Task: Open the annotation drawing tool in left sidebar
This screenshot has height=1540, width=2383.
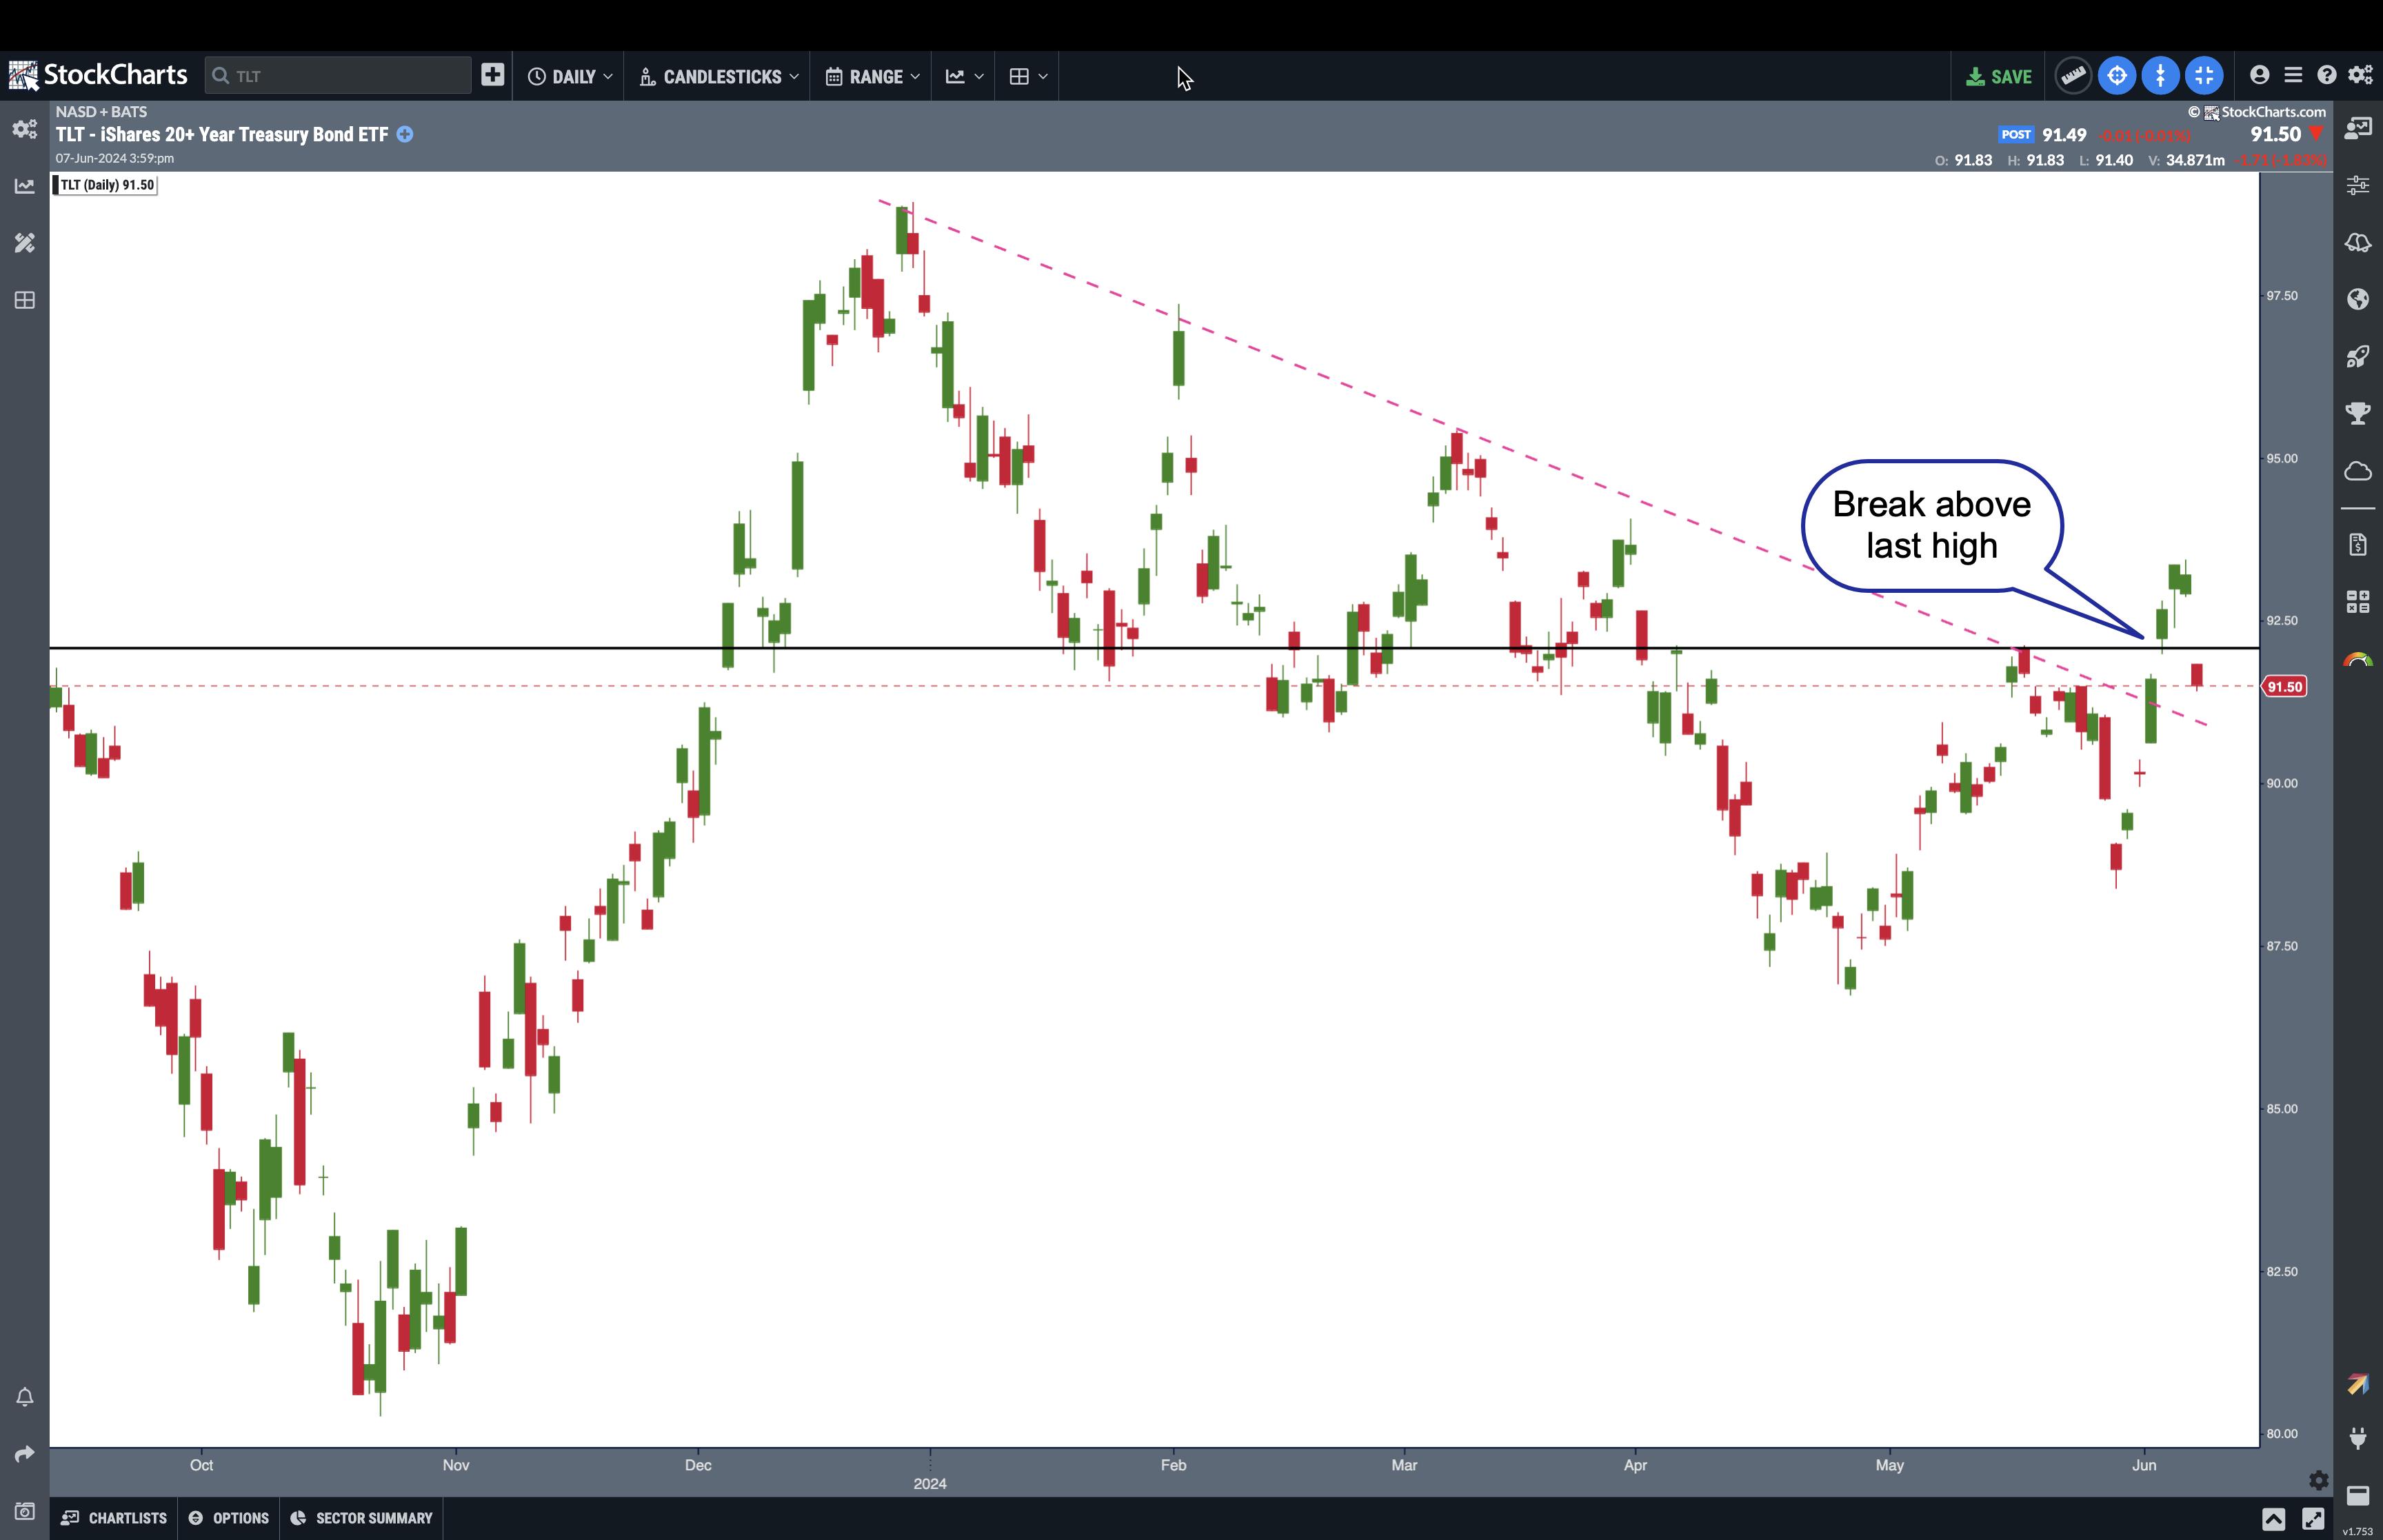Action: pos(24,243)
